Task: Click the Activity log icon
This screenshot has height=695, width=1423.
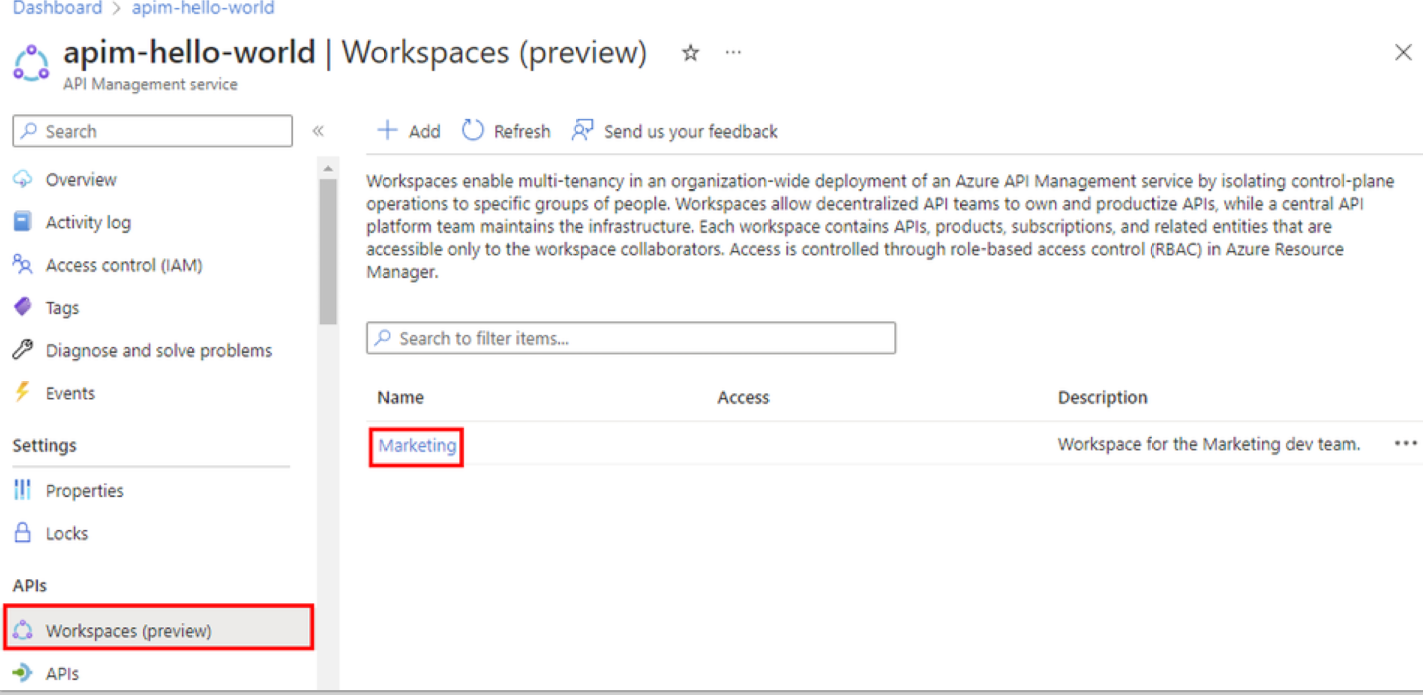Action: click(22, 222)
